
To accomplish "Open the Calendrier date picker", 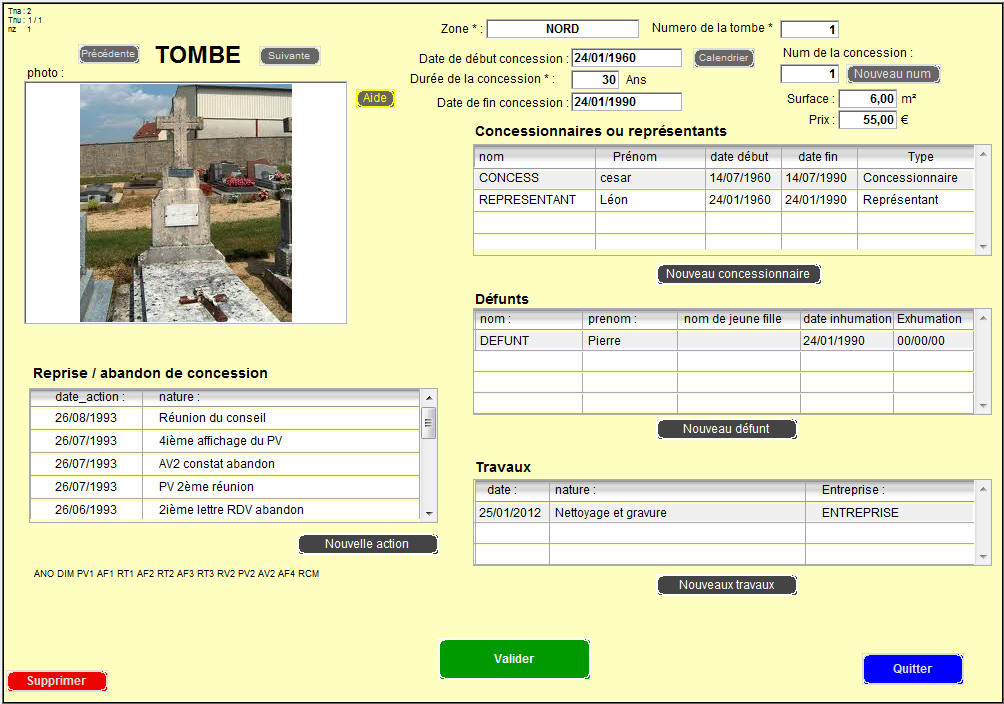I will coord(723,58).
